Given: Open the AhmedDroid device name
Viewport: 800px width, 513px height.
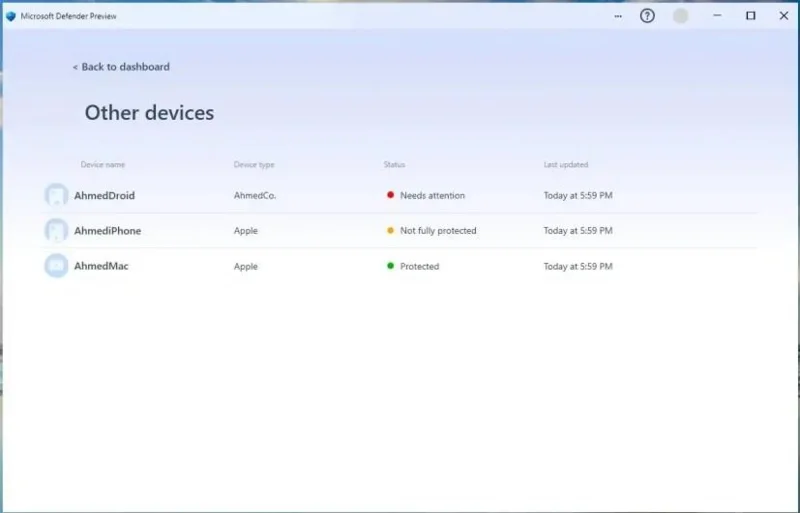Looking at the screenshot, I should (105, 196).
